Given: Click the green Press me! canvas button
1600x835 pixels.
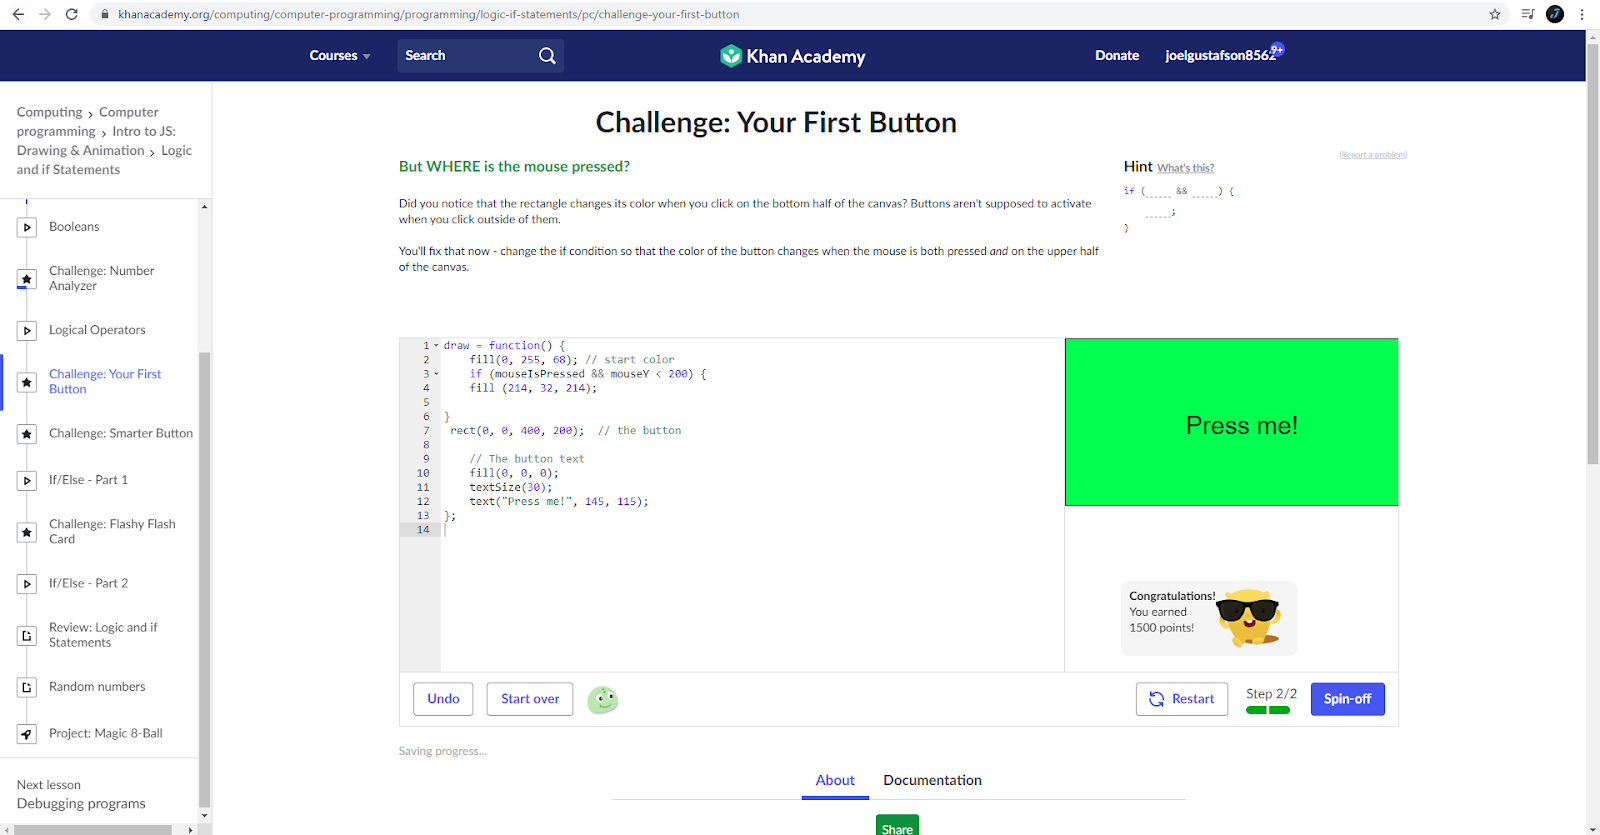Looking at the screenshot, I should 1232,422.
